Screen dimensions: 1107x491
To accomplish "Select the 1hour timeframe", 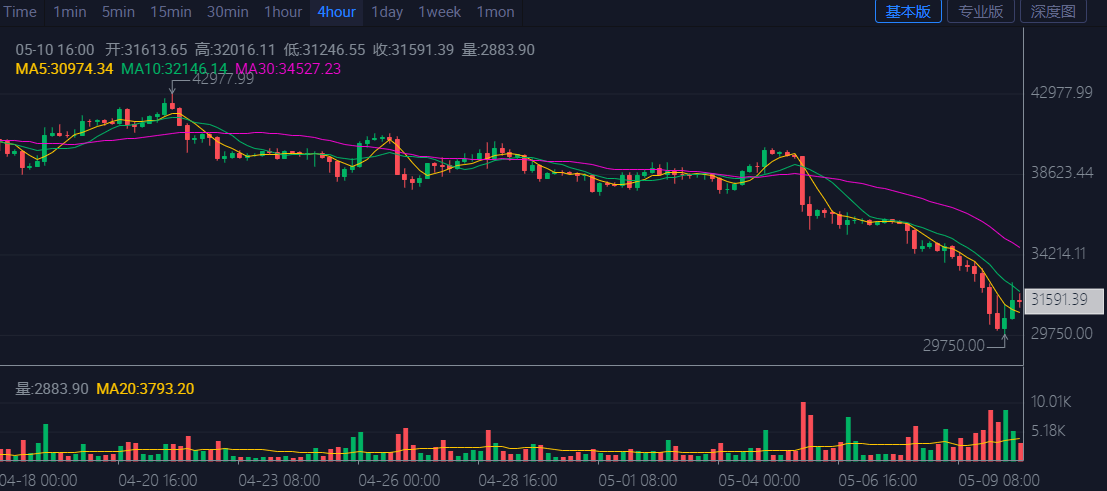I will (x=283, y=12).
